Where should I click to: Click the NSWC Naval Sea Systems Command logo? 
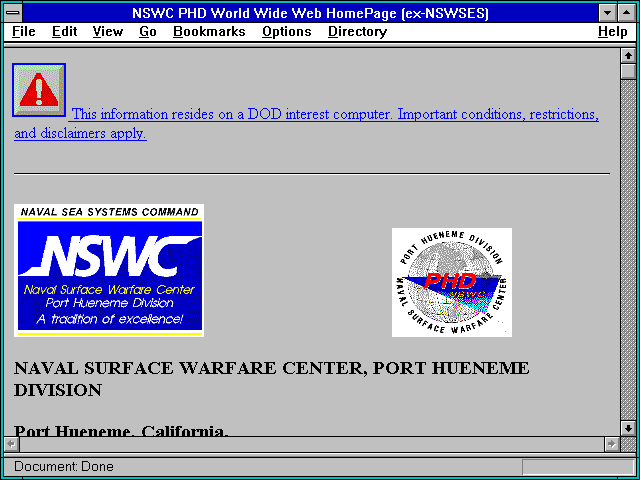pyautogui.click(x=109, y=271)
